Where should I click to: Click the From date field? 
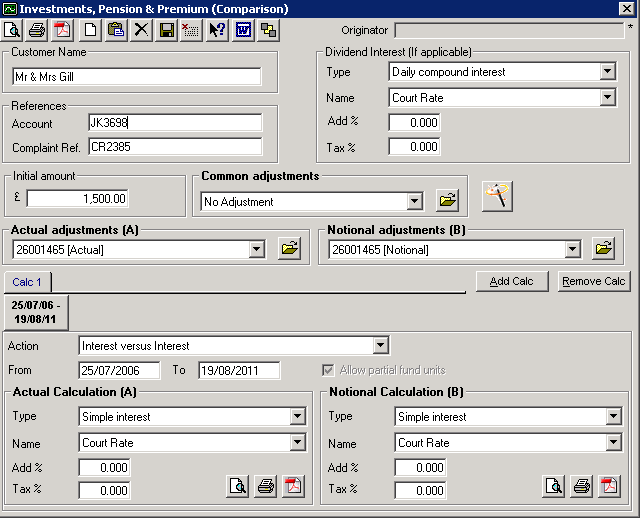pos(119,370)
